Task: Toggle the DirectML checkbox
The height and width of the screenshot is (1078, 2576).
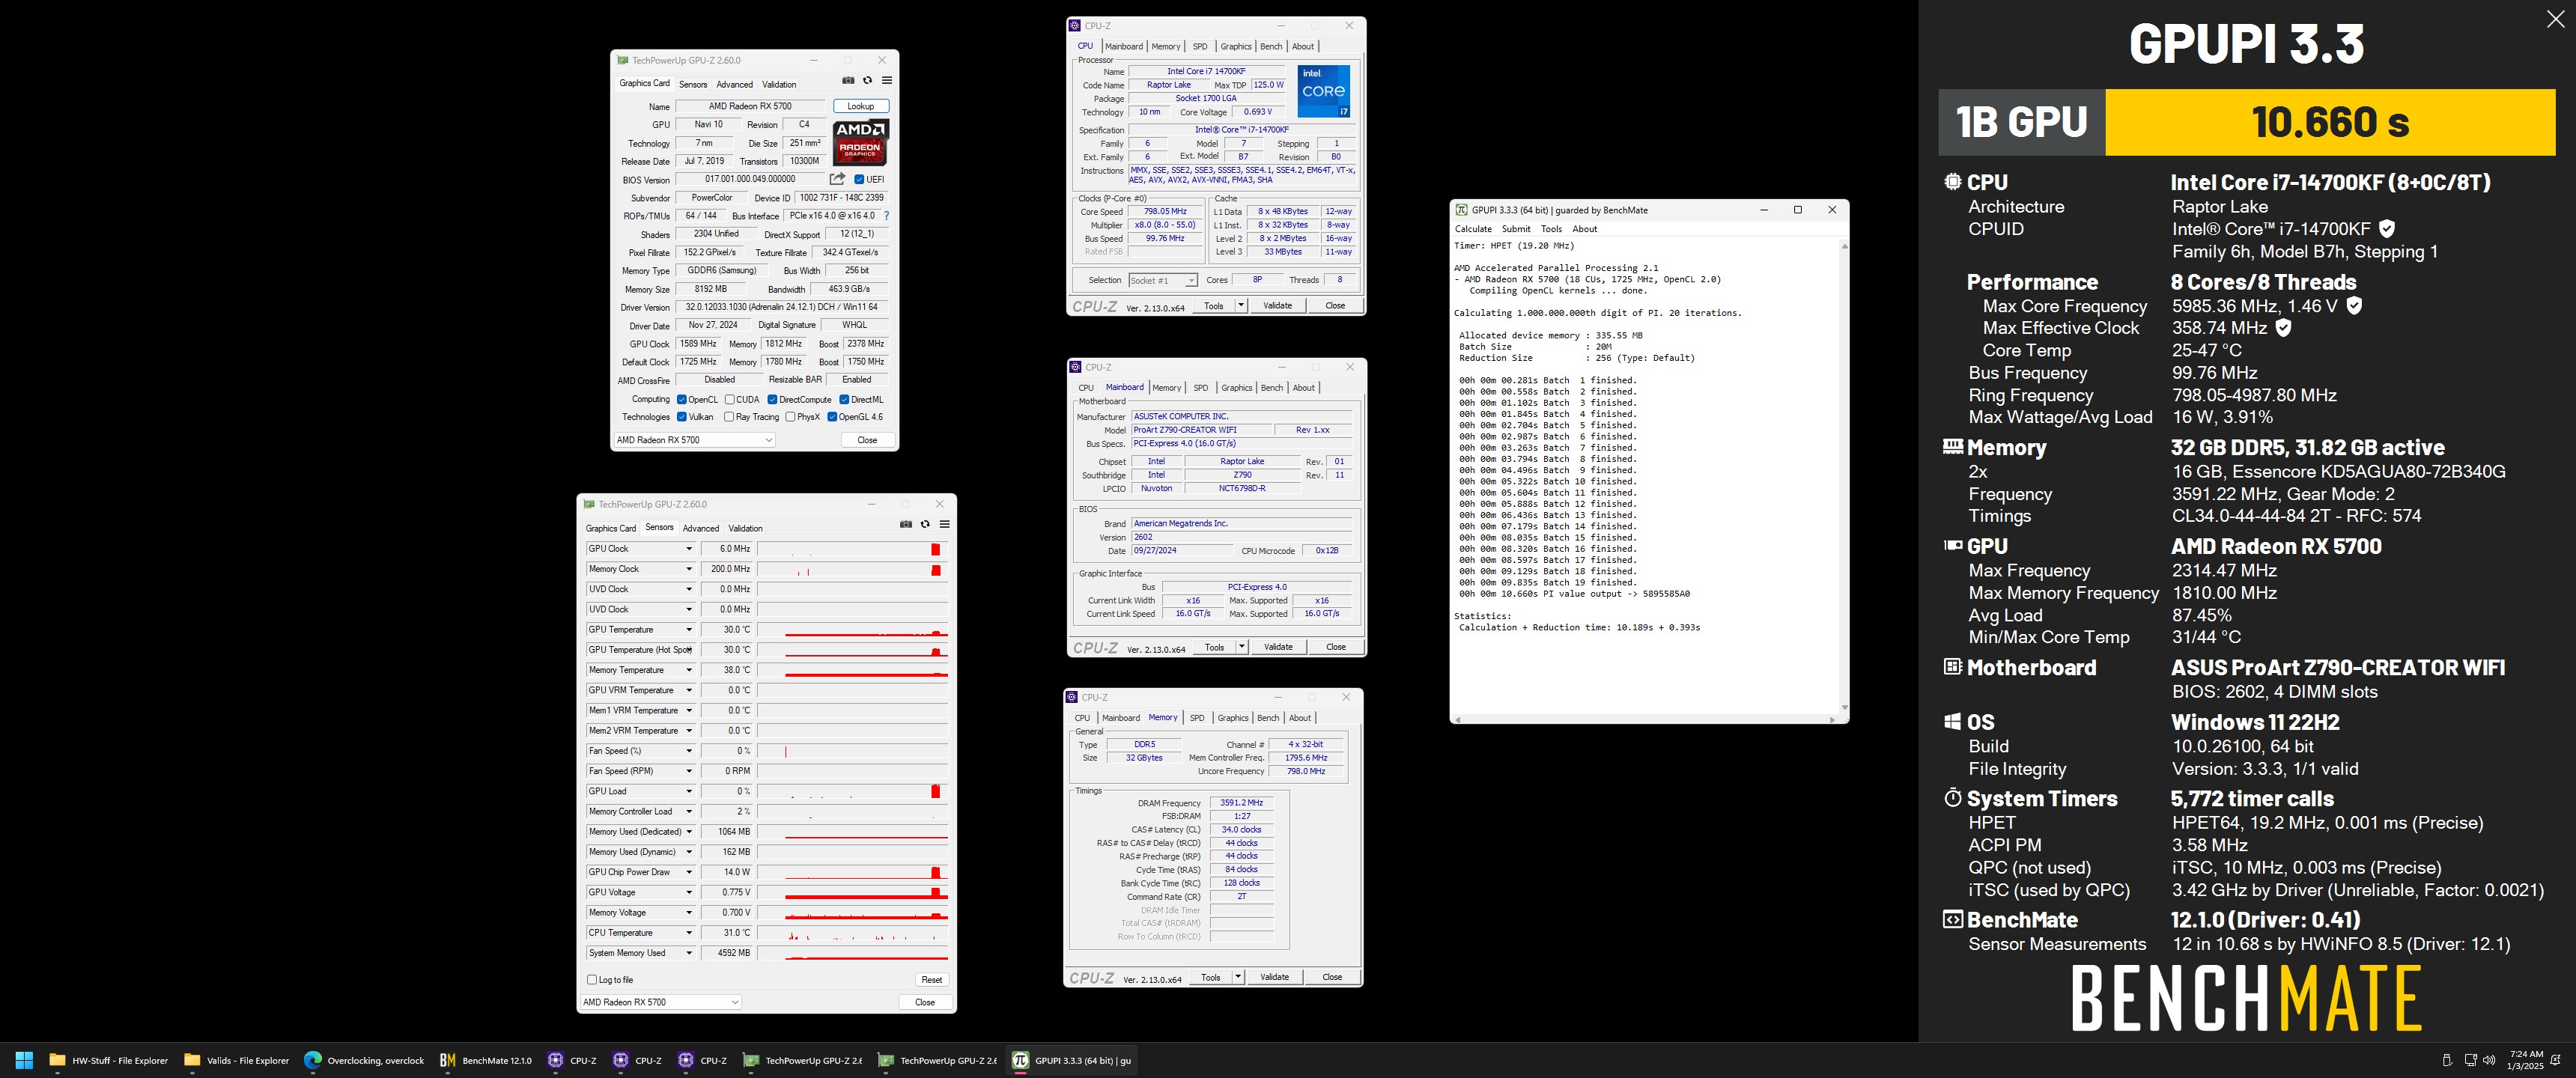Action: [844, 400]
